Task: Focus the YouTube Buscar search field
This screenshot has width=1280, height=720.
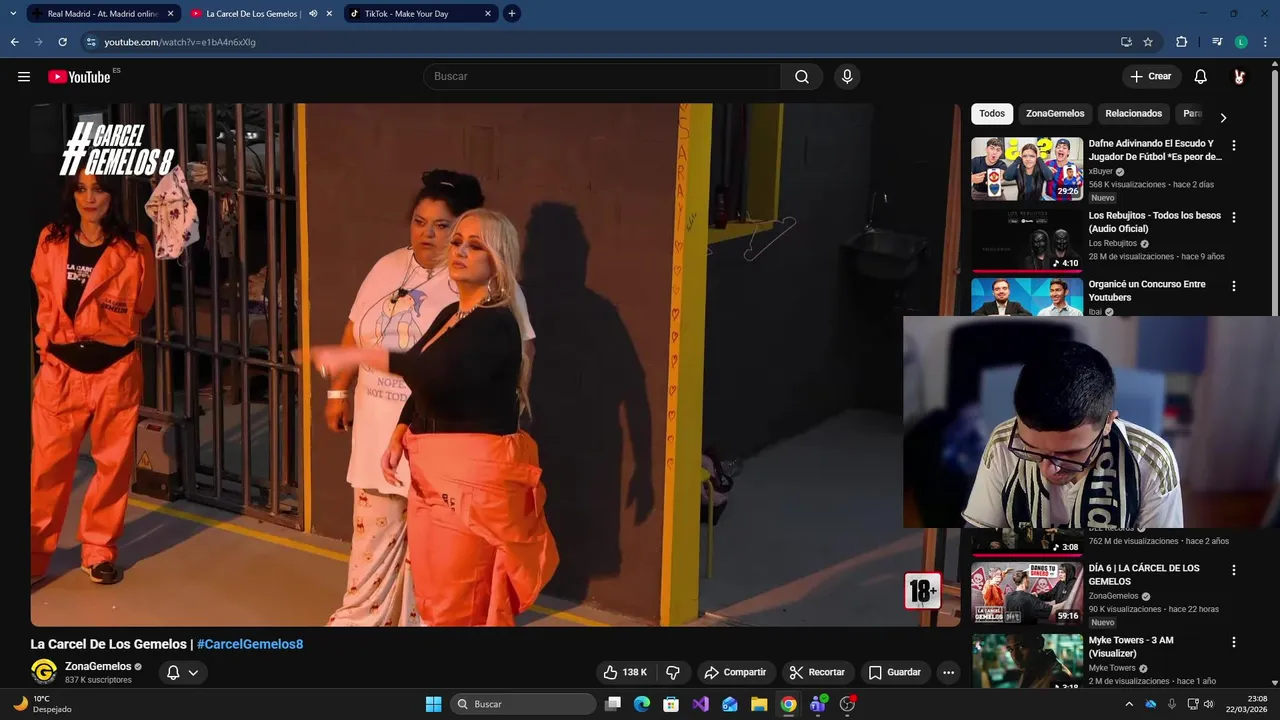Action: (602, 77)
